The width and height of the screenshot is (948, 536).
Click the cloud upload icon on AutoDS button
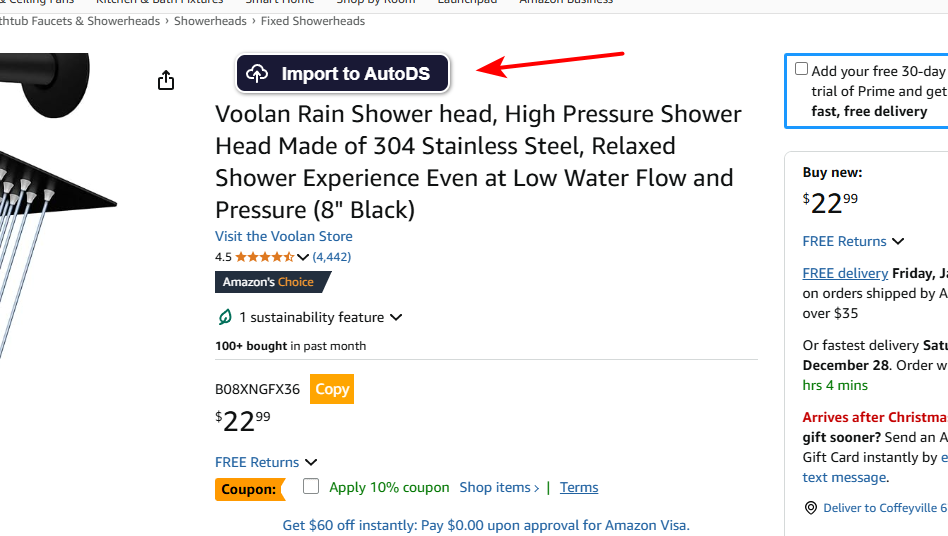tap(258, 73)
